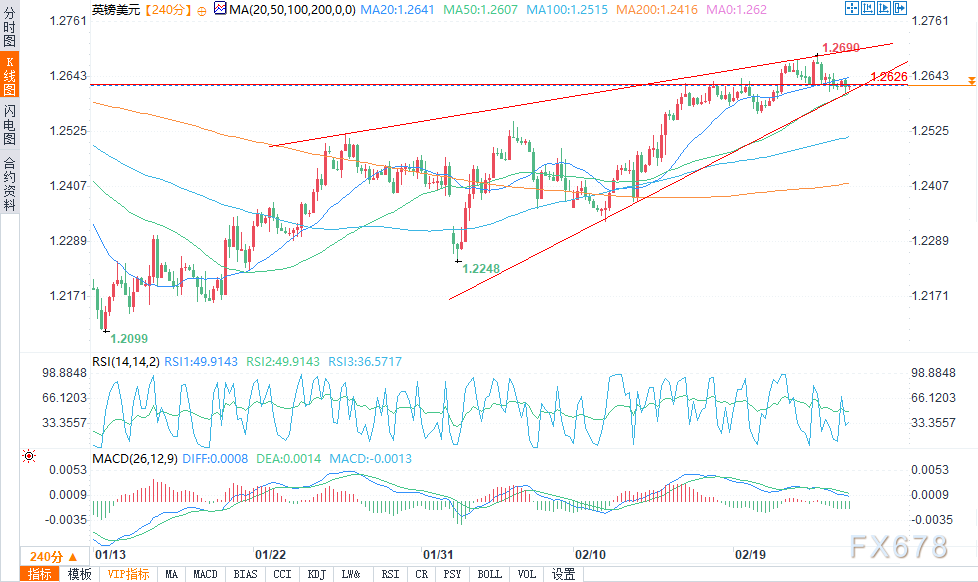Open the 240分 period selector at bottom left

(x=48, y=557)
